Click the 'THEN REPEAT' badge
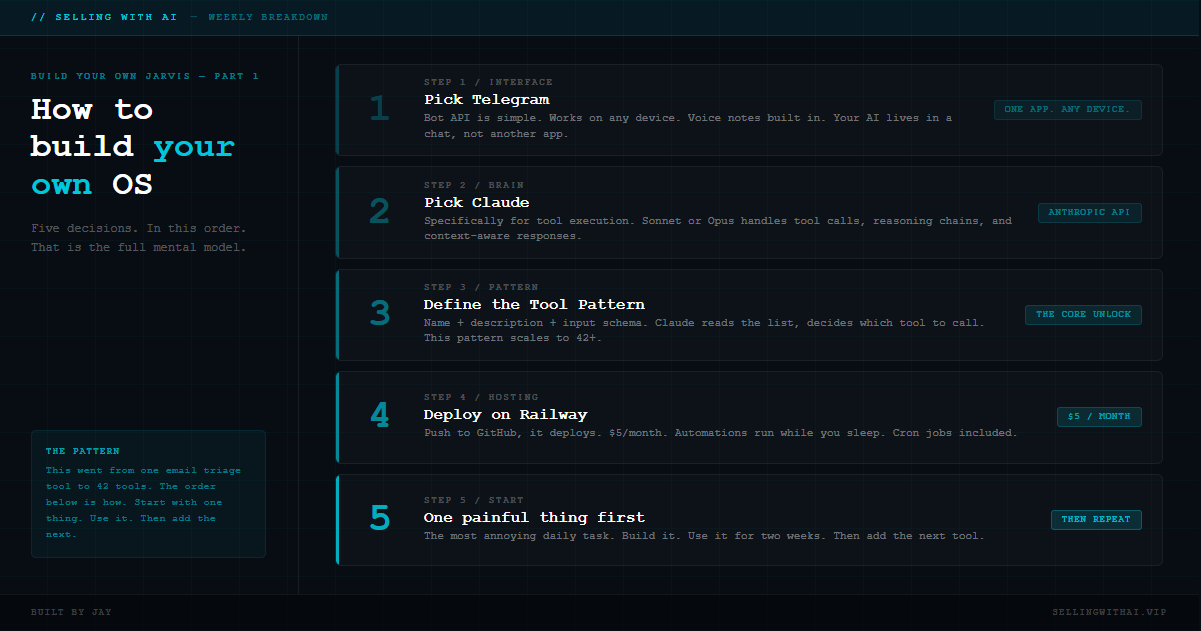 coord(1095,520)
